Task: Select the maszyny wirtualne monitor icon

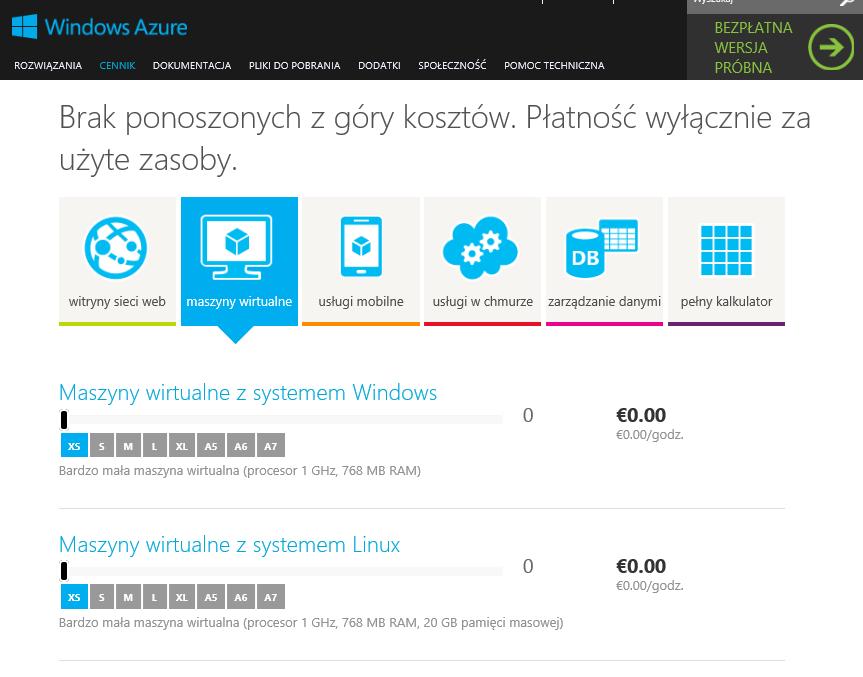Action: point(237,247)
